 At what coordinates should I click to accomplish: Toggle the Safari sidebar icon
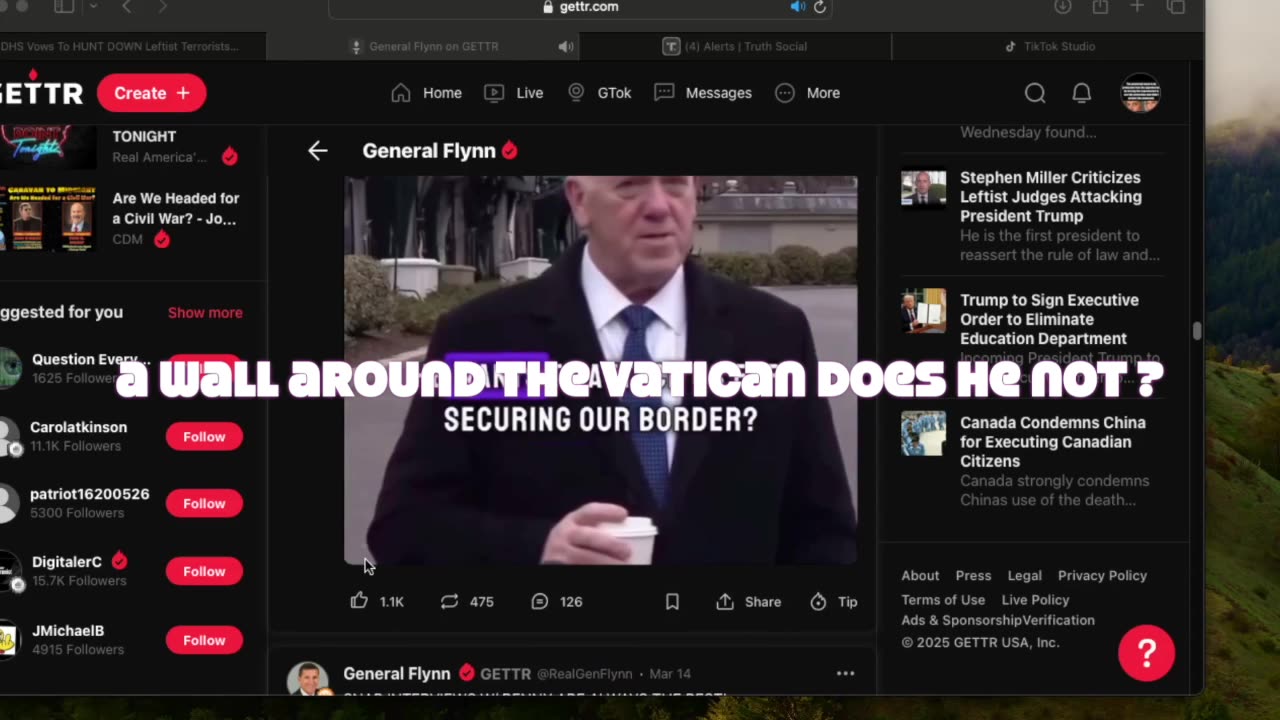click(64, 7)
